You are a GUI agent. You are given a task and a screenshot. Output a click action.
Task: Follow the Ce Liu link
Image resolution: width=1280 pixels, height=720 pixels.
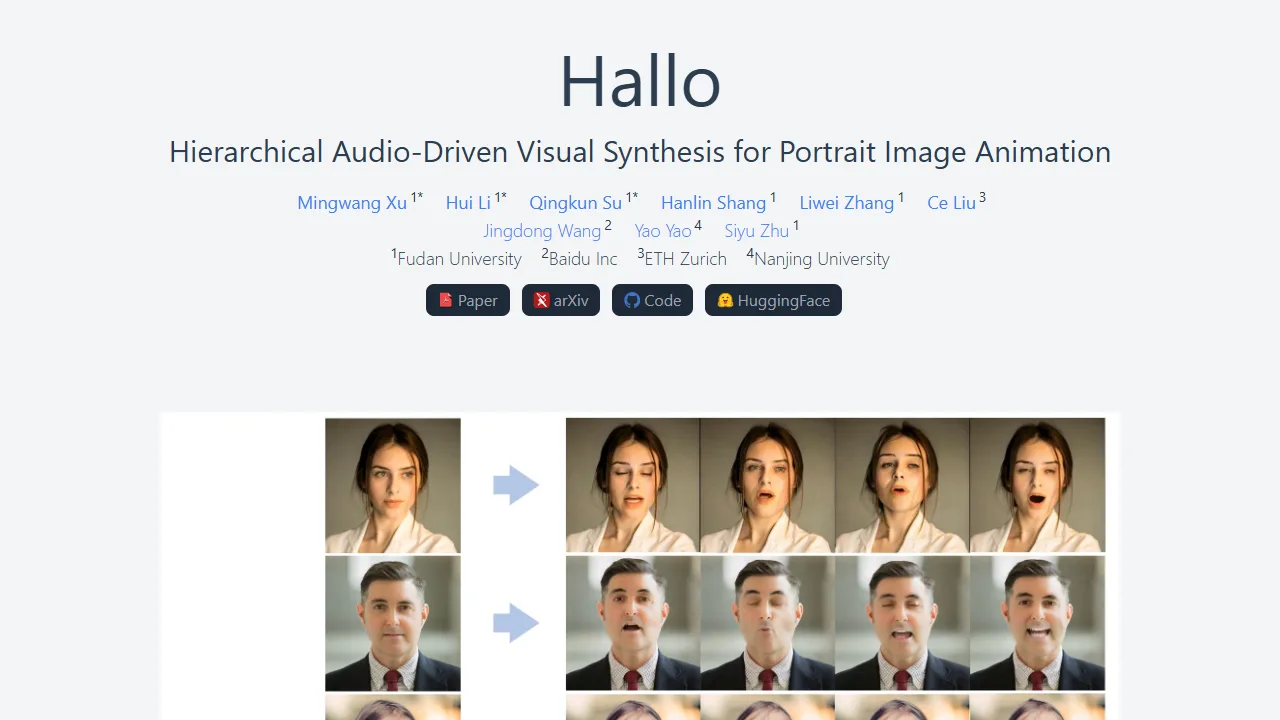click(x=951, y=203)
